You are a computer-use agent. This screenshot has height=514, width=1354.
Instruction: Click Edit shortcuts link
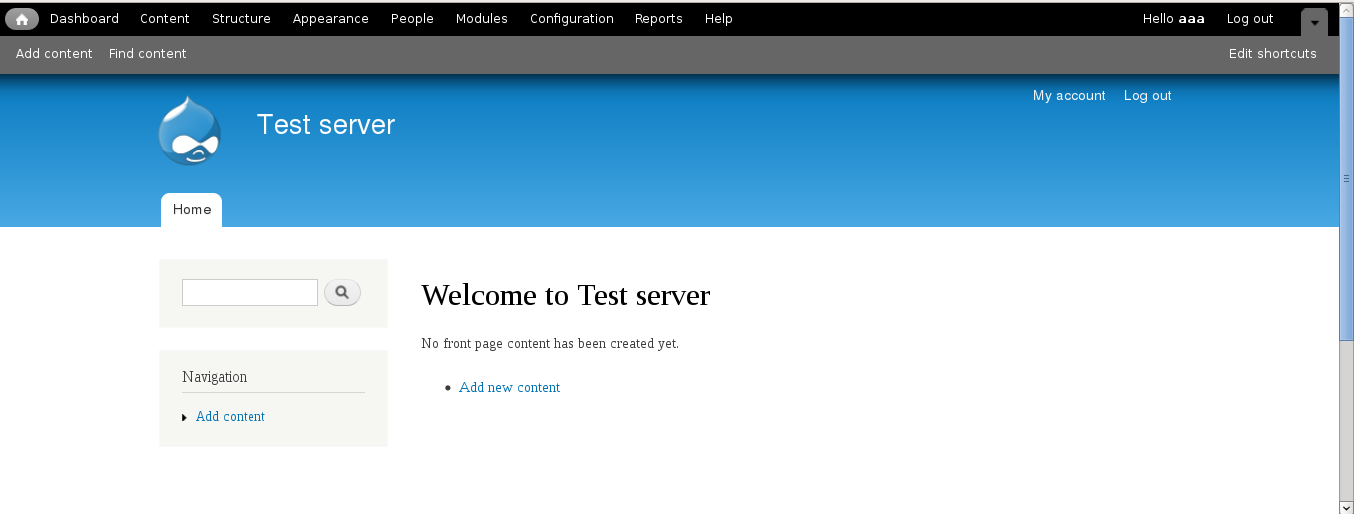[1272, 54]
